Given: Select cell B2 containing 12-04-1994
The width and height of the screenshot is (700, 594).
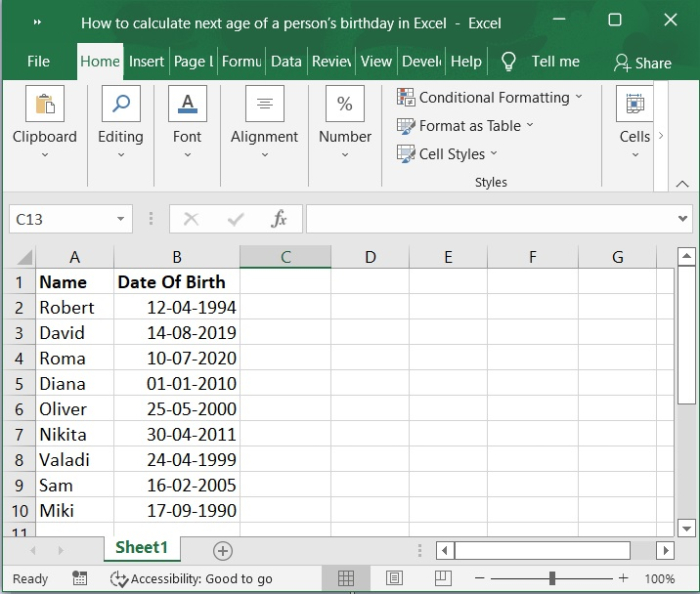Looking at the screenshot, I should [176, 307].
